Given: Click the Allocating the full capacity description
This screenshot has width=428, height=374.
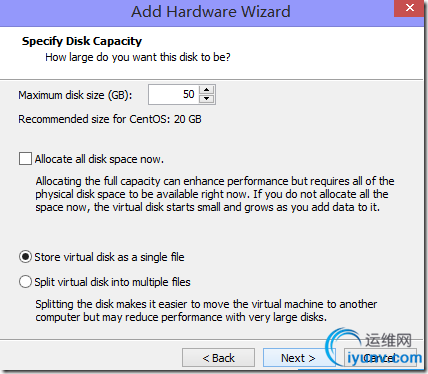Looking at the screenshot, I should pos(215,194).
